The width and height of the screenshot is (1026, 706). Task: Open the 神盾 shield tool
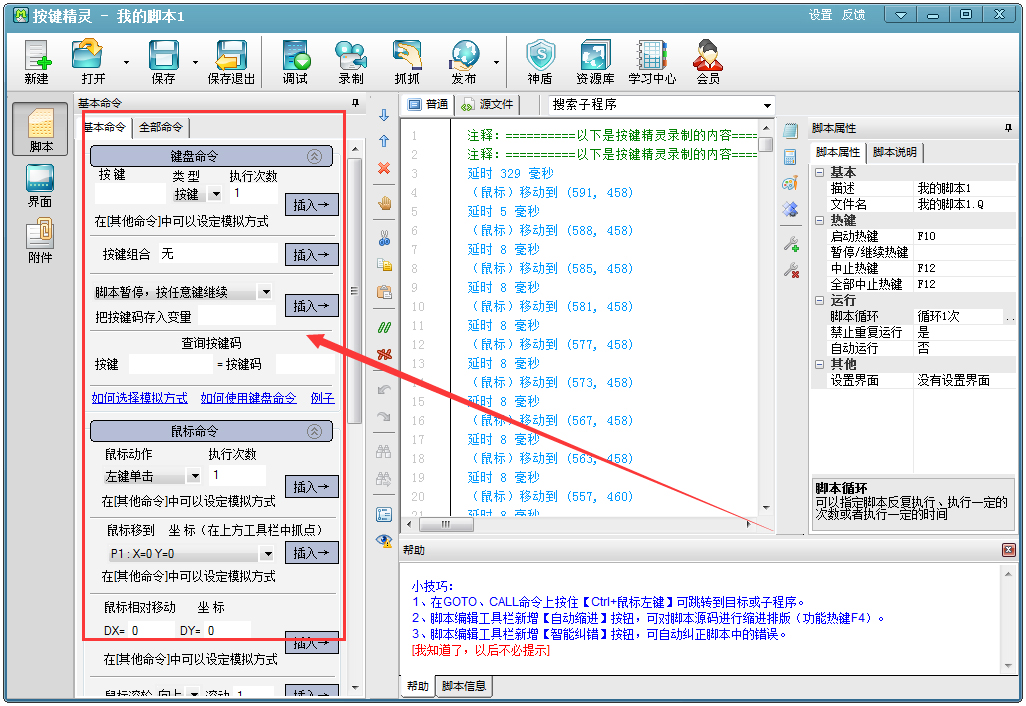click(540, 62)
